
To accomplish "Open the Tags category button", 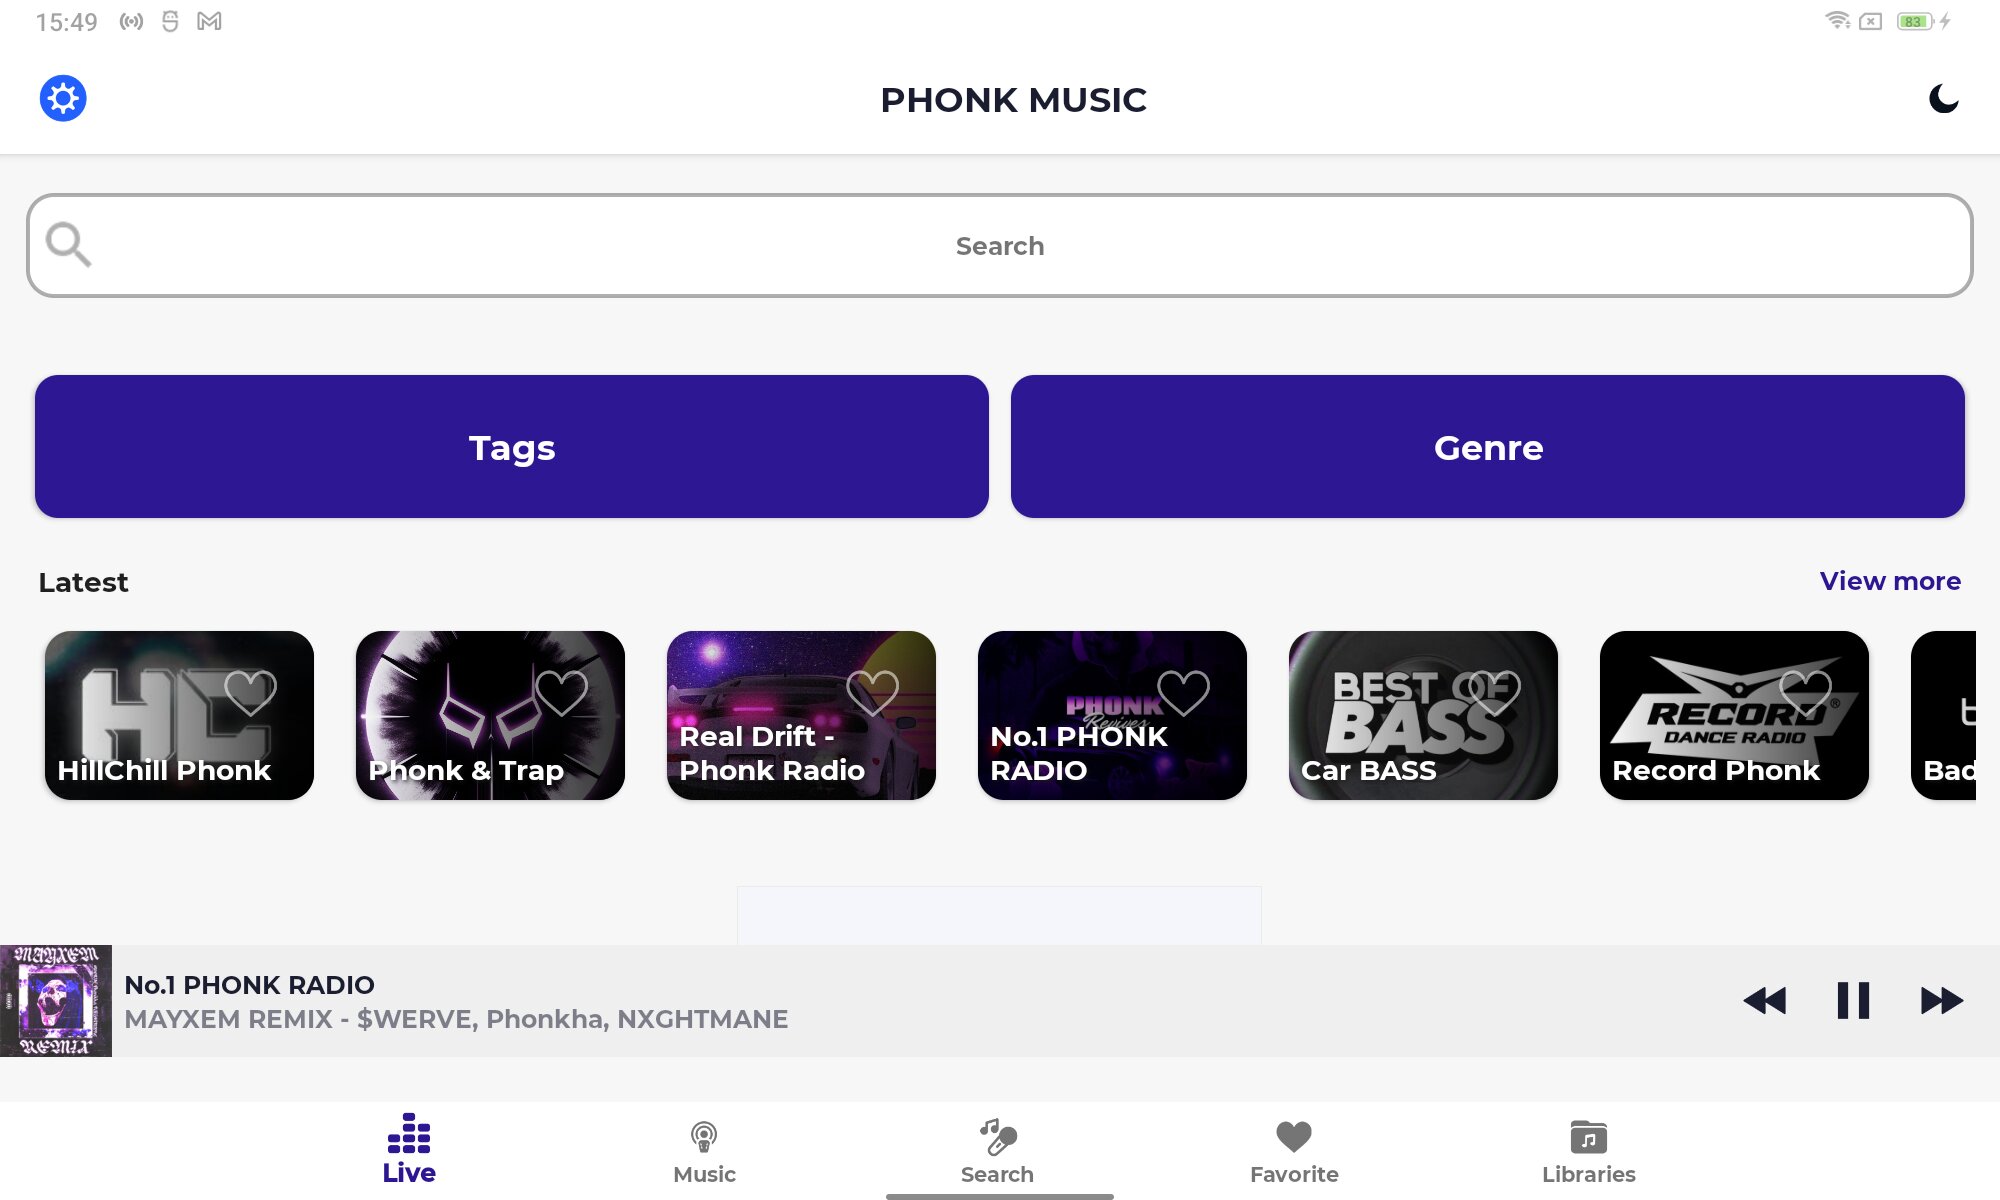I will [512, 447].
